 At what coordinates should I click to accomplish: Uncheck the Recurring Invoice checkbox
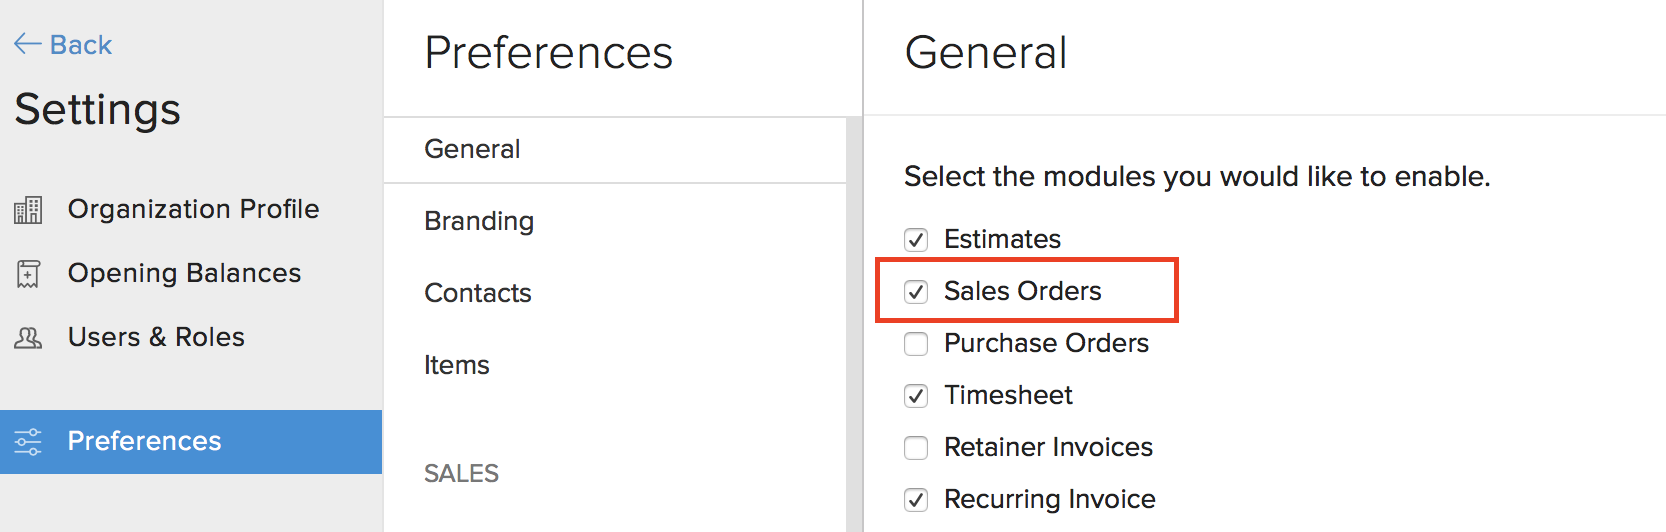tap(916, 500)
